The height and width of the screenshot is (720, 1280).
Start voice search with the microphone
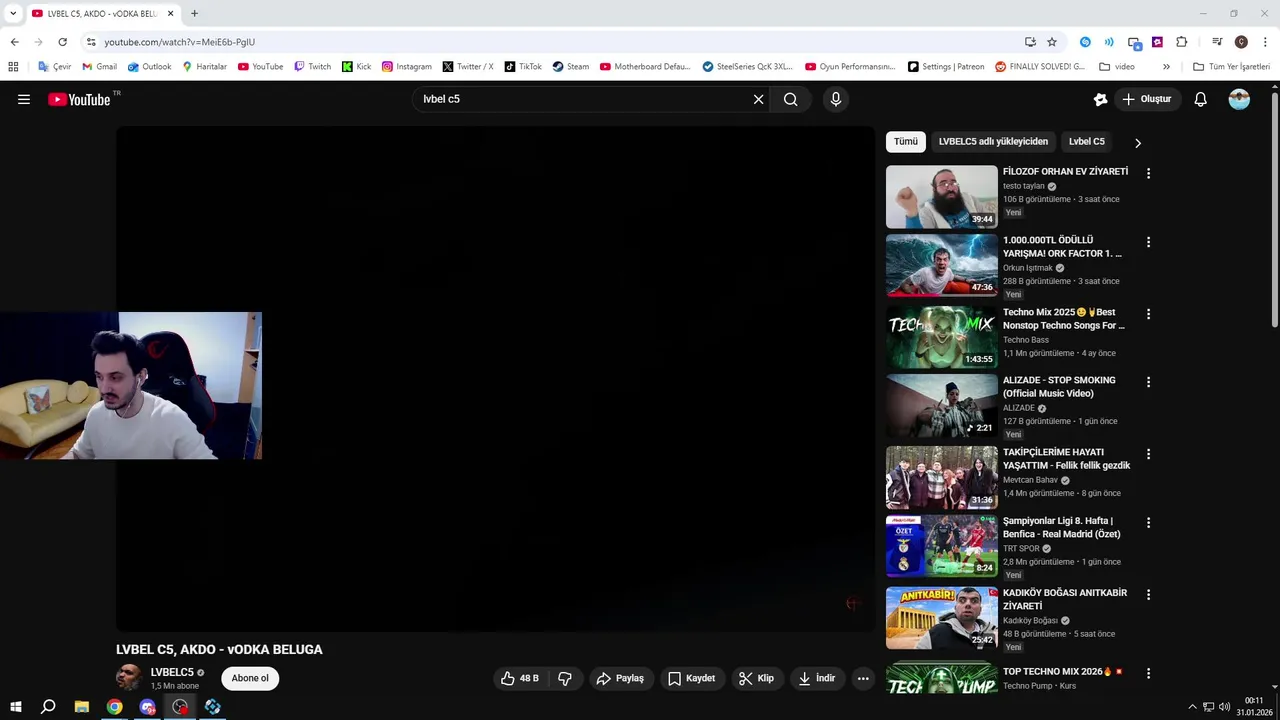tap(836, 99)
